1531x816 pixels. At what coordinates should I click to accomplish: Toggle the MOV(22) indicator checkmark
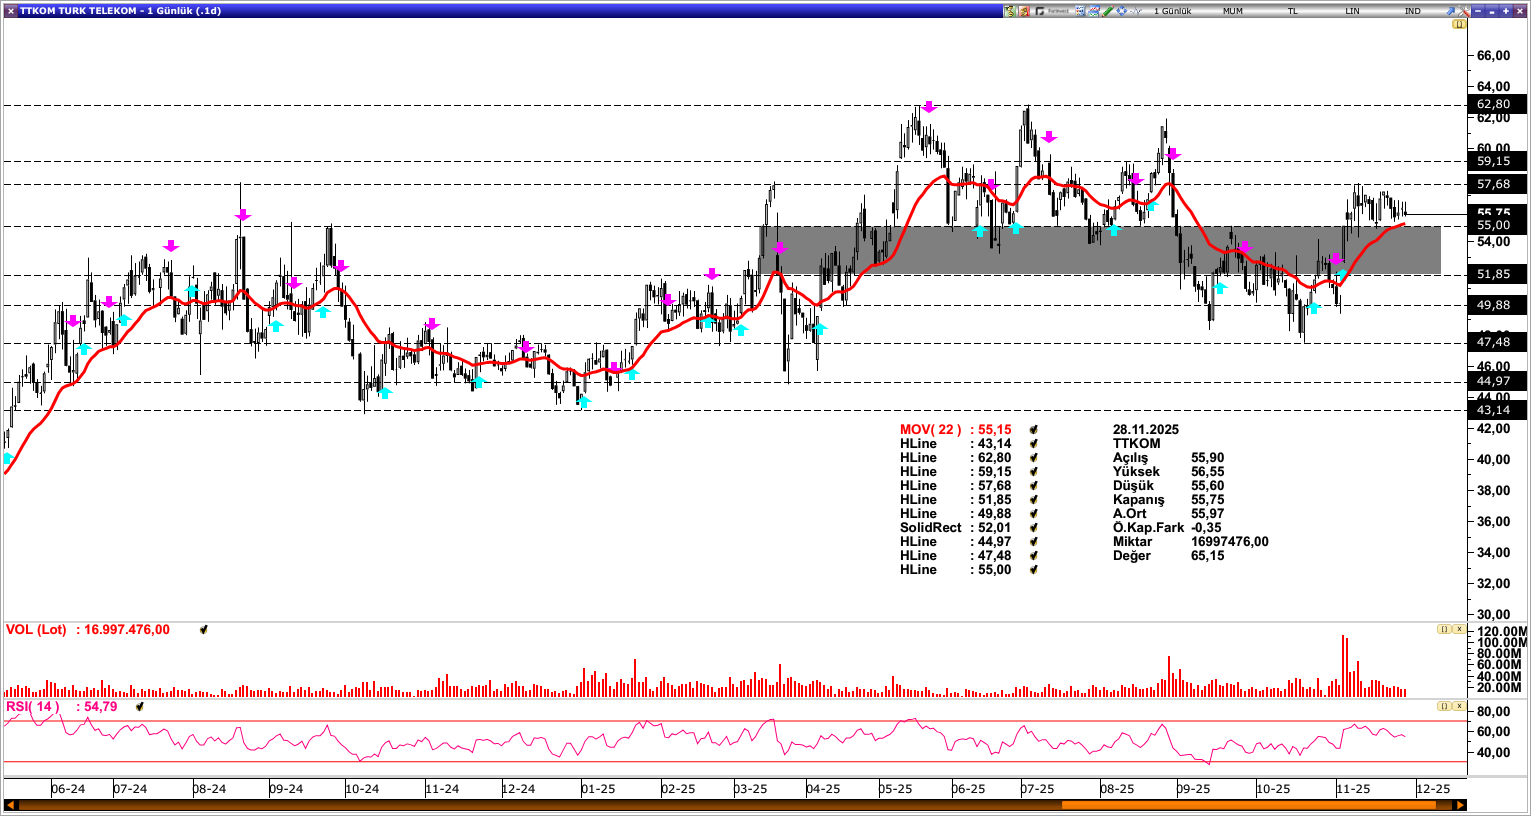[1034, 430]
